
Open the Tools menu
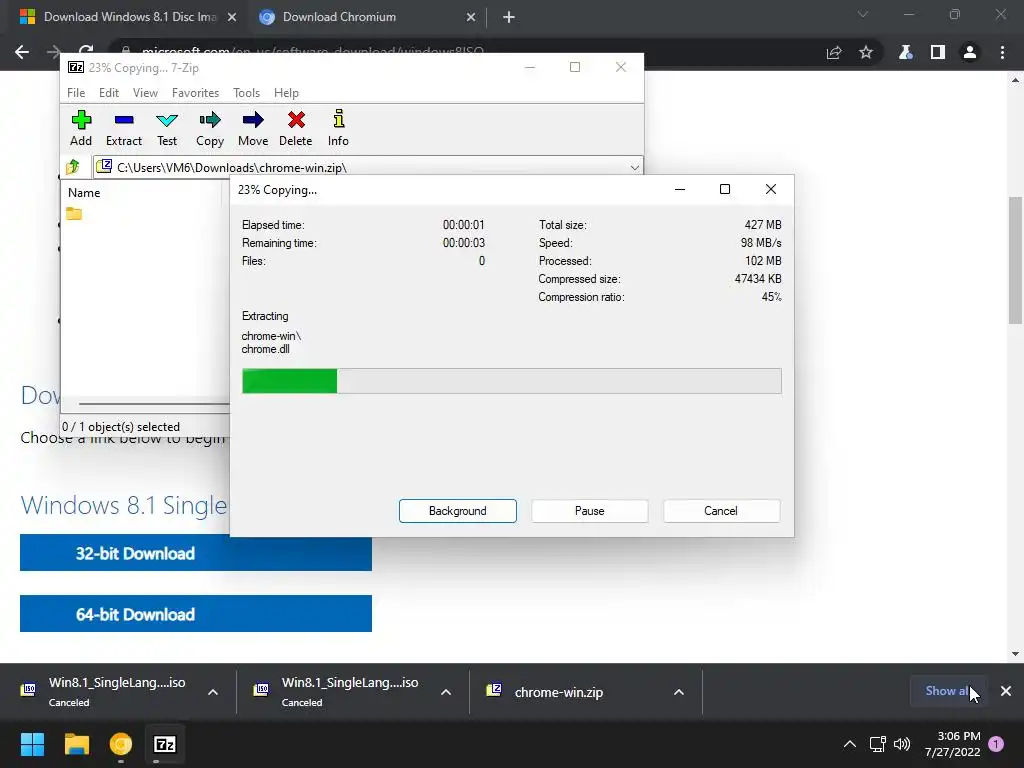click(246, 93)
